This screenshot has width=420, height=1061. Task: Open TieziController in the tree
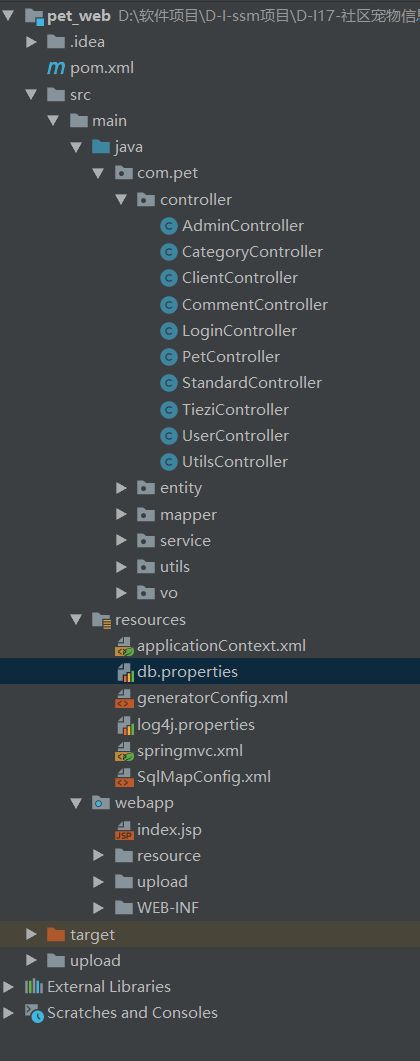pos(235,409)
